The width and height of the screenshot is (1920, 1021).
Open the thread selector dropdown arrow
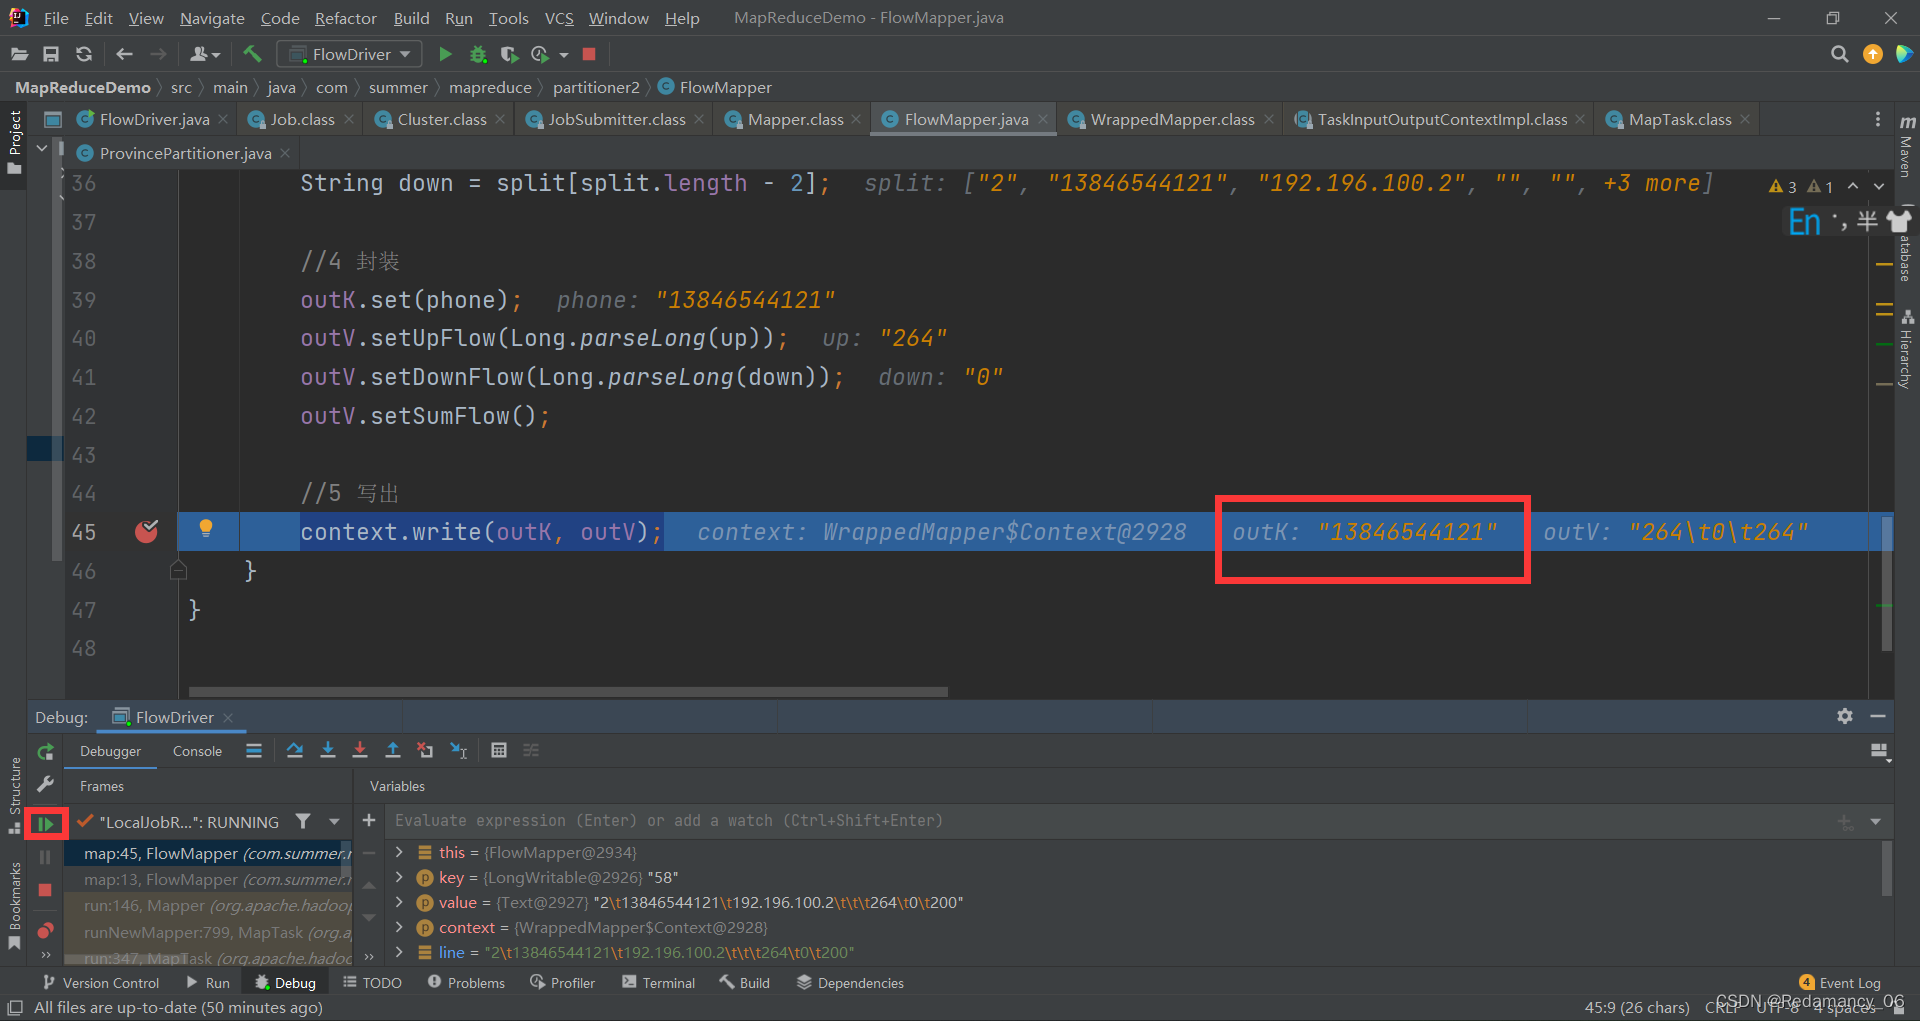[x=334, y=821]
